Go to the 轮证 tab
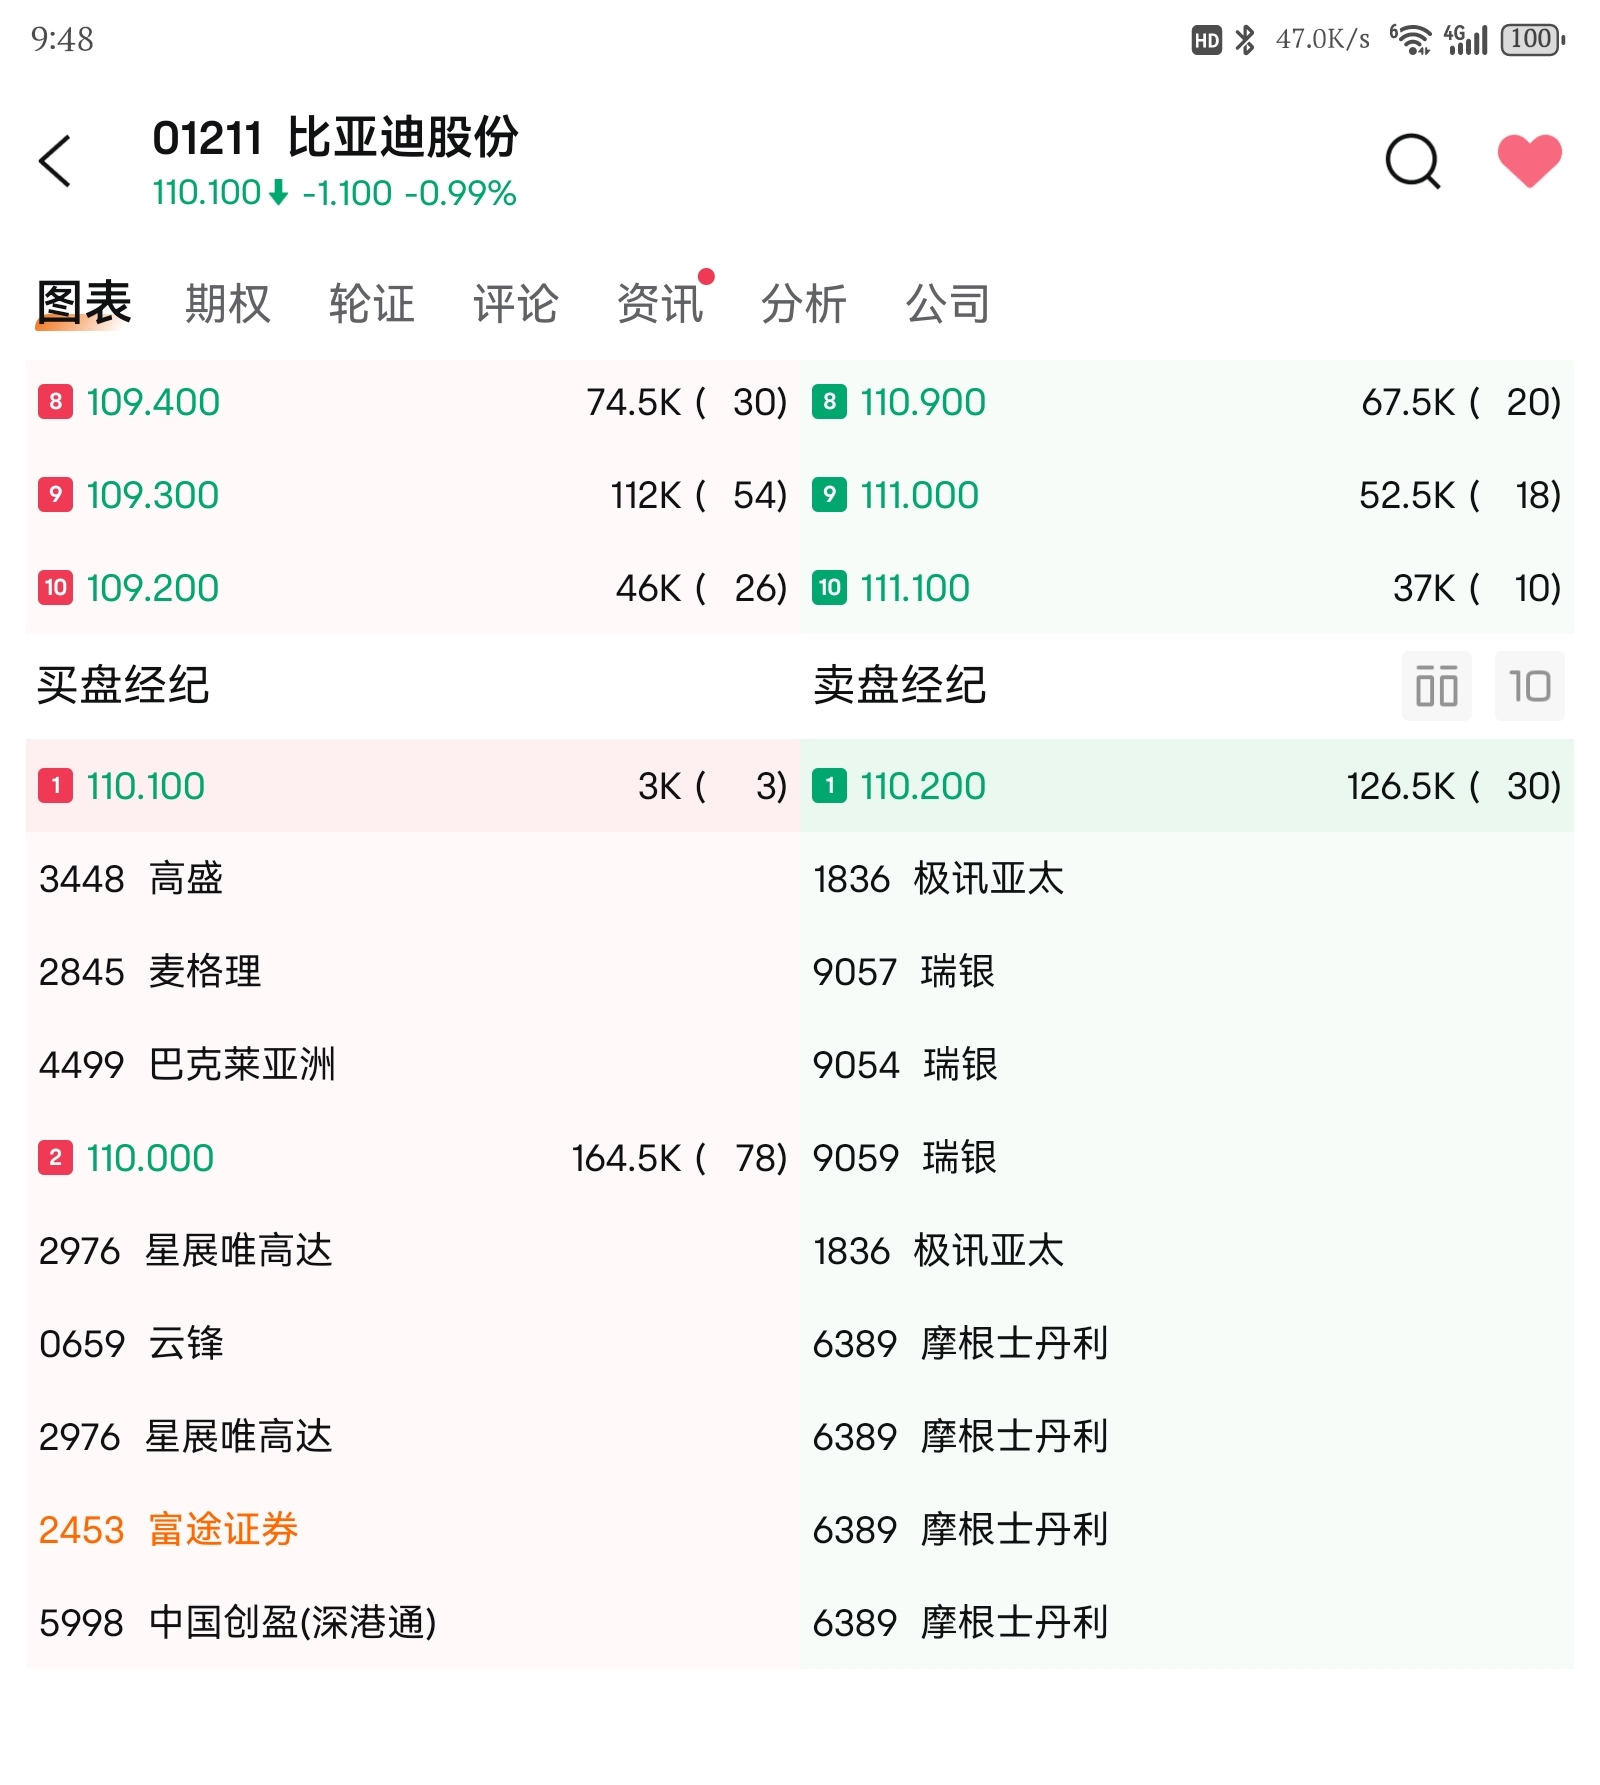The width and height of the screenshot is (1600, 1785). [x=372, y=303]
